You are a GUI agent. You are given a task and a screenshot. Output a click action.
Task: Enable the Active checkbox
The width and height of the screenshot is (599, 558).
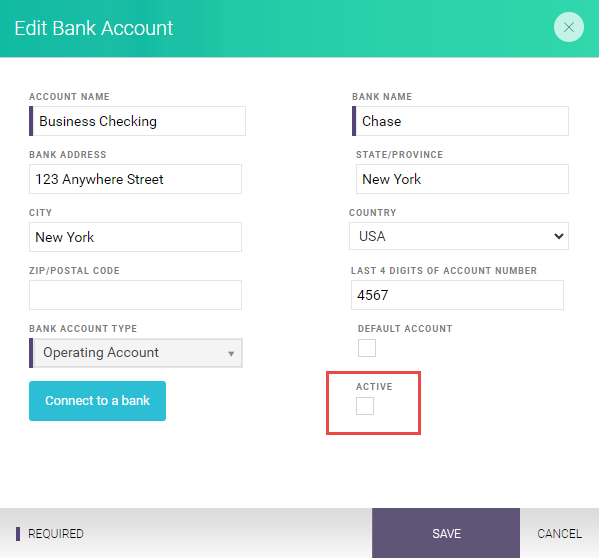[365, 406]
